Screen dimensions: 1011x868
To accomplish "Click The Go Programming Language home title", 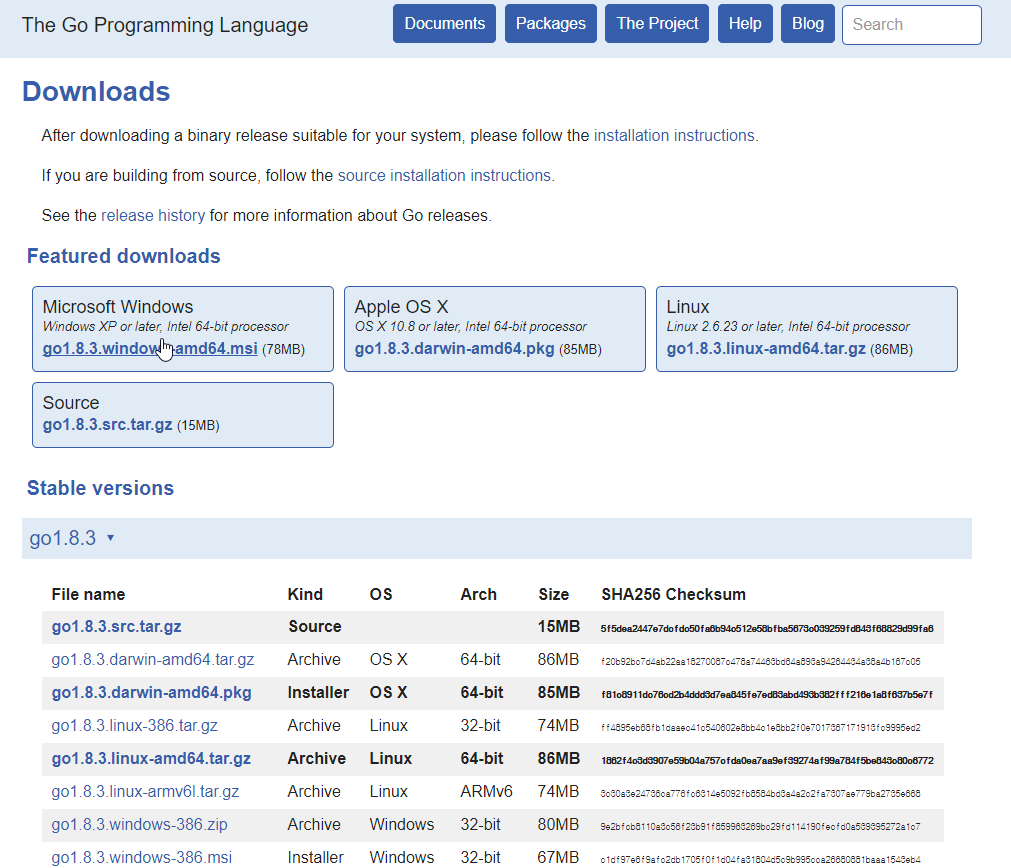I will point(164,25).
